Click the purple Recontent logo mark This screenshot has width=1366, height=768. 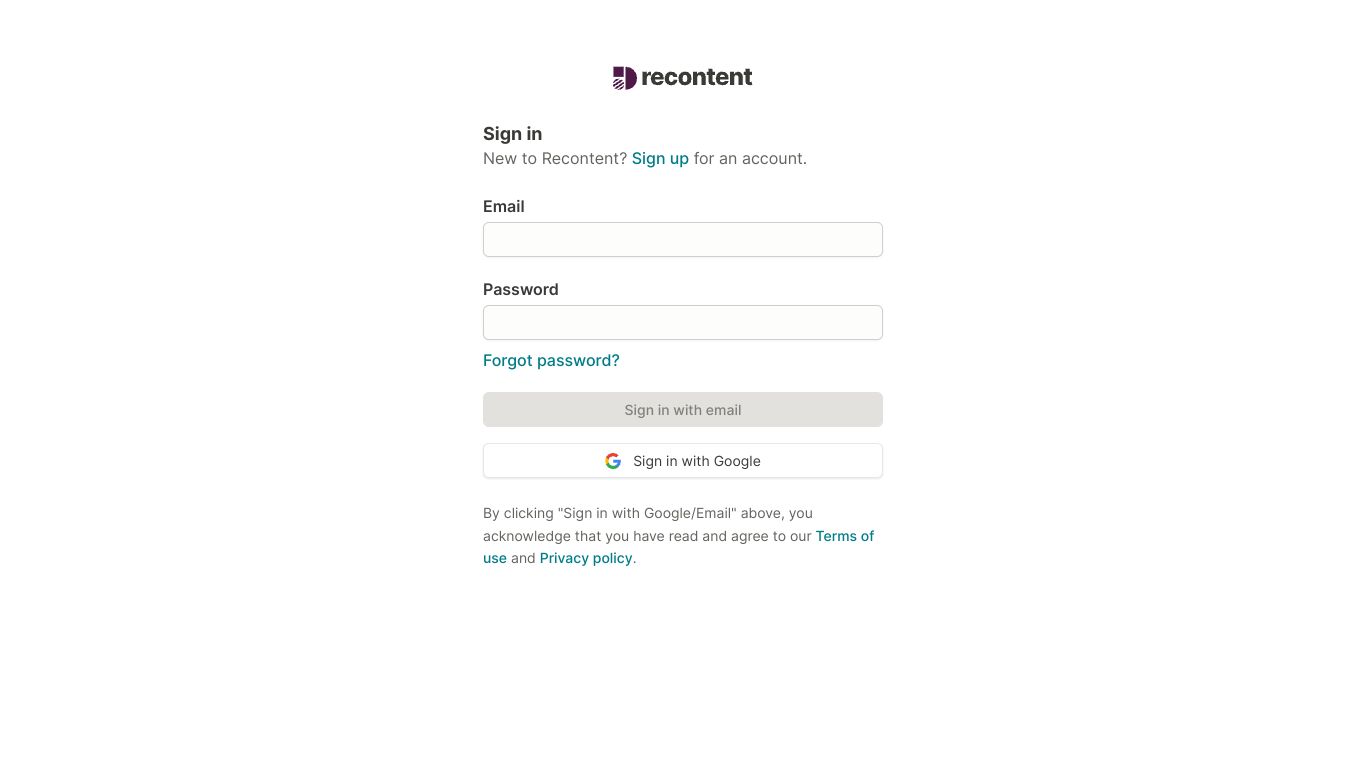(625, 78)
